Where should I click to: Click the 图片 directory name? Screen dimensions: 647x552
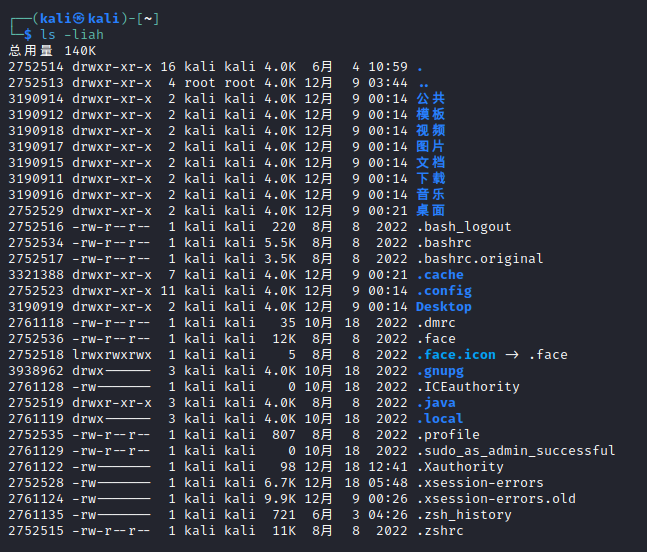[x=430, y=146]
